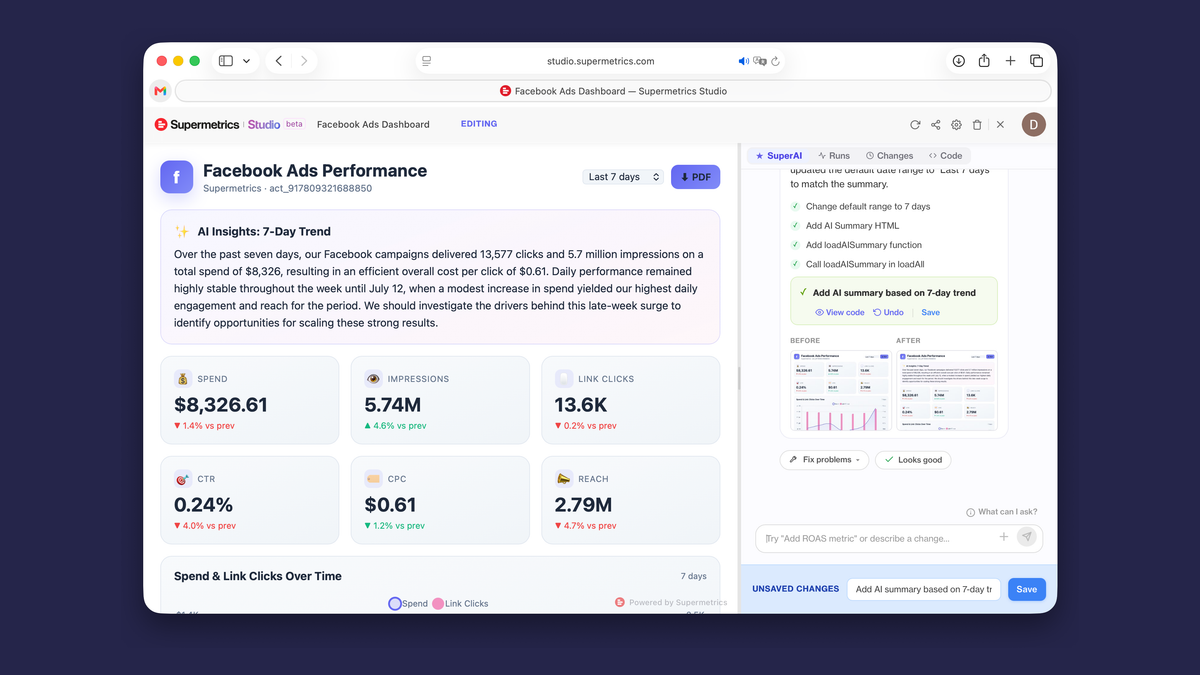This screenshot has width=1200, height=675.
Task: Click the Safari sidebar toggle icon
Action: tap(226, 61)
